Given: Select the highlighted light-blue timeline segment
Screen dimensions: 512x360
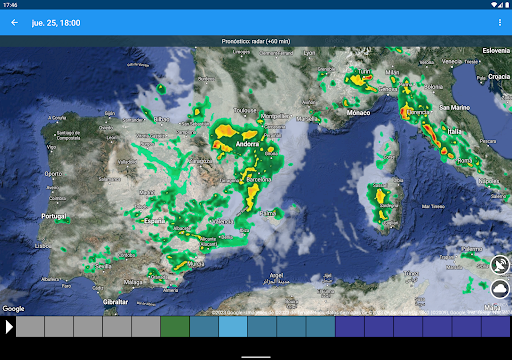Looking at the screenshot, I should coord(233,327).
